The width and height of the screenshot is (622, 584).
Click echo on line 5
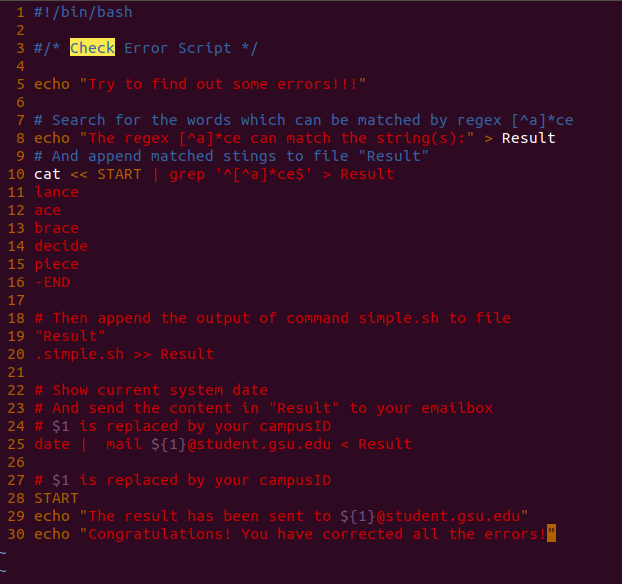tap(52, 84)
